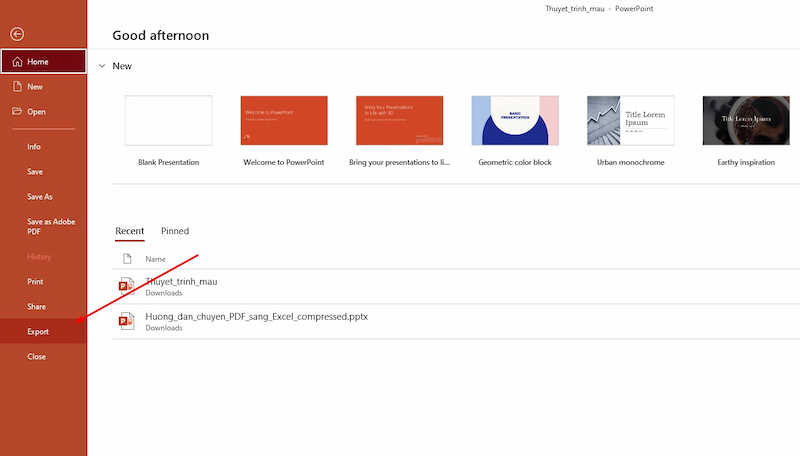This screenshot has width=800, height=456.
Task: Open the Welcome to PowerPoint template
Action: point(284,120)
